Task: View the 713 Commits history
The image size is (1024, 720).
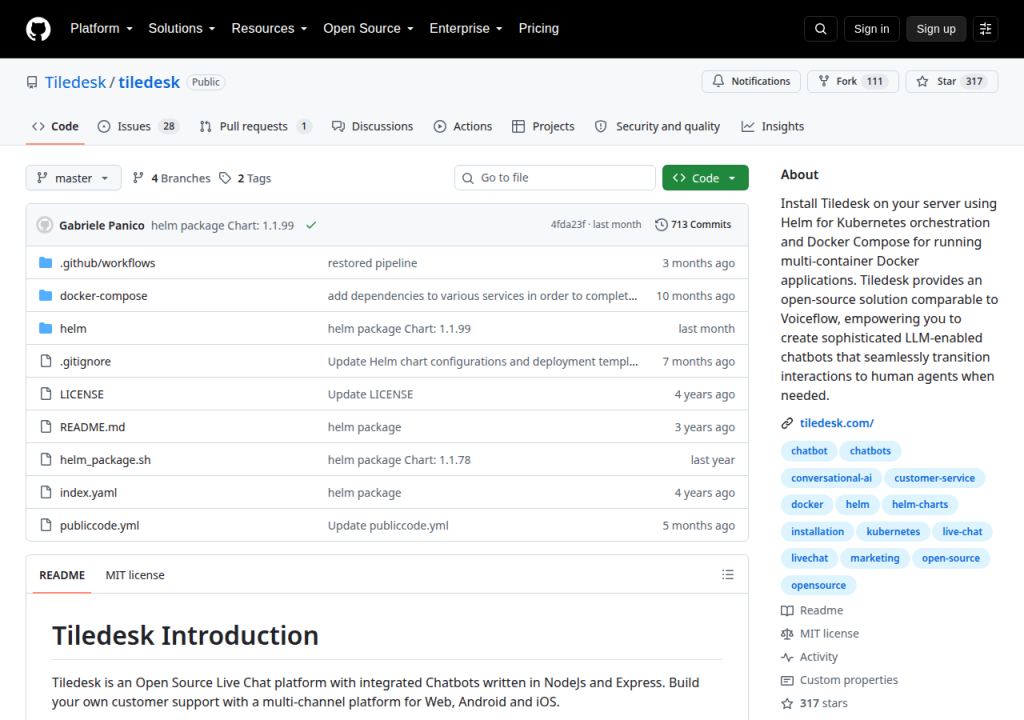Action: tap(694, 225)
